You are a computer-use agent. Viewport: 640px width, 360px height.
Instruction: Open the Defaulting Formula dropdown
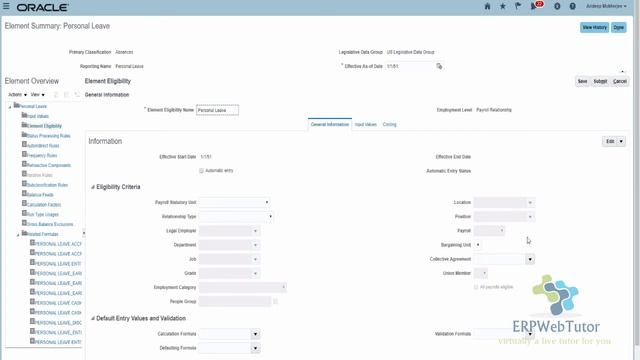[x=255, y=348]
